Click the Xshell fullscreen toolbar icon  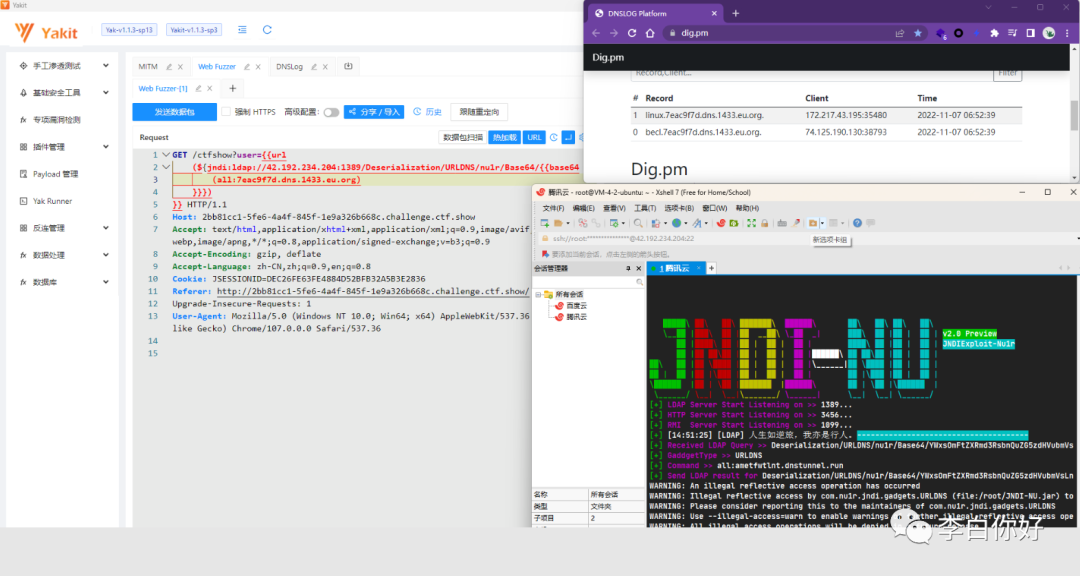(751, 223)
